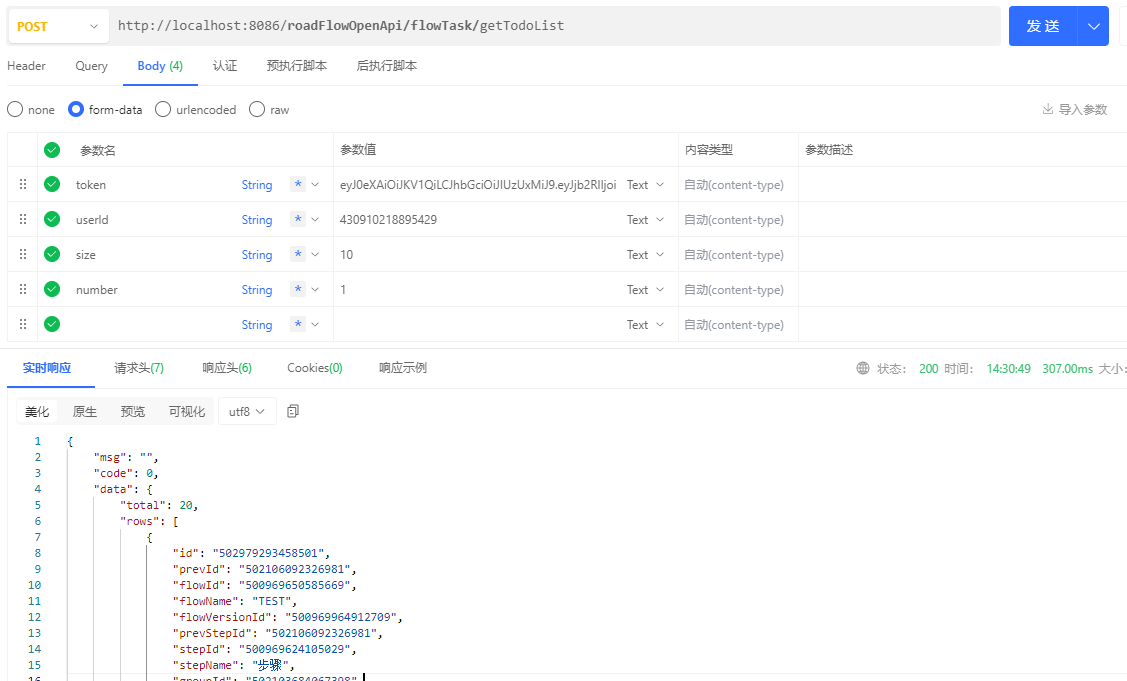Click the "flowName": "TEST" line
This screenshot has height=681, width=1127.
pos(234,601)
